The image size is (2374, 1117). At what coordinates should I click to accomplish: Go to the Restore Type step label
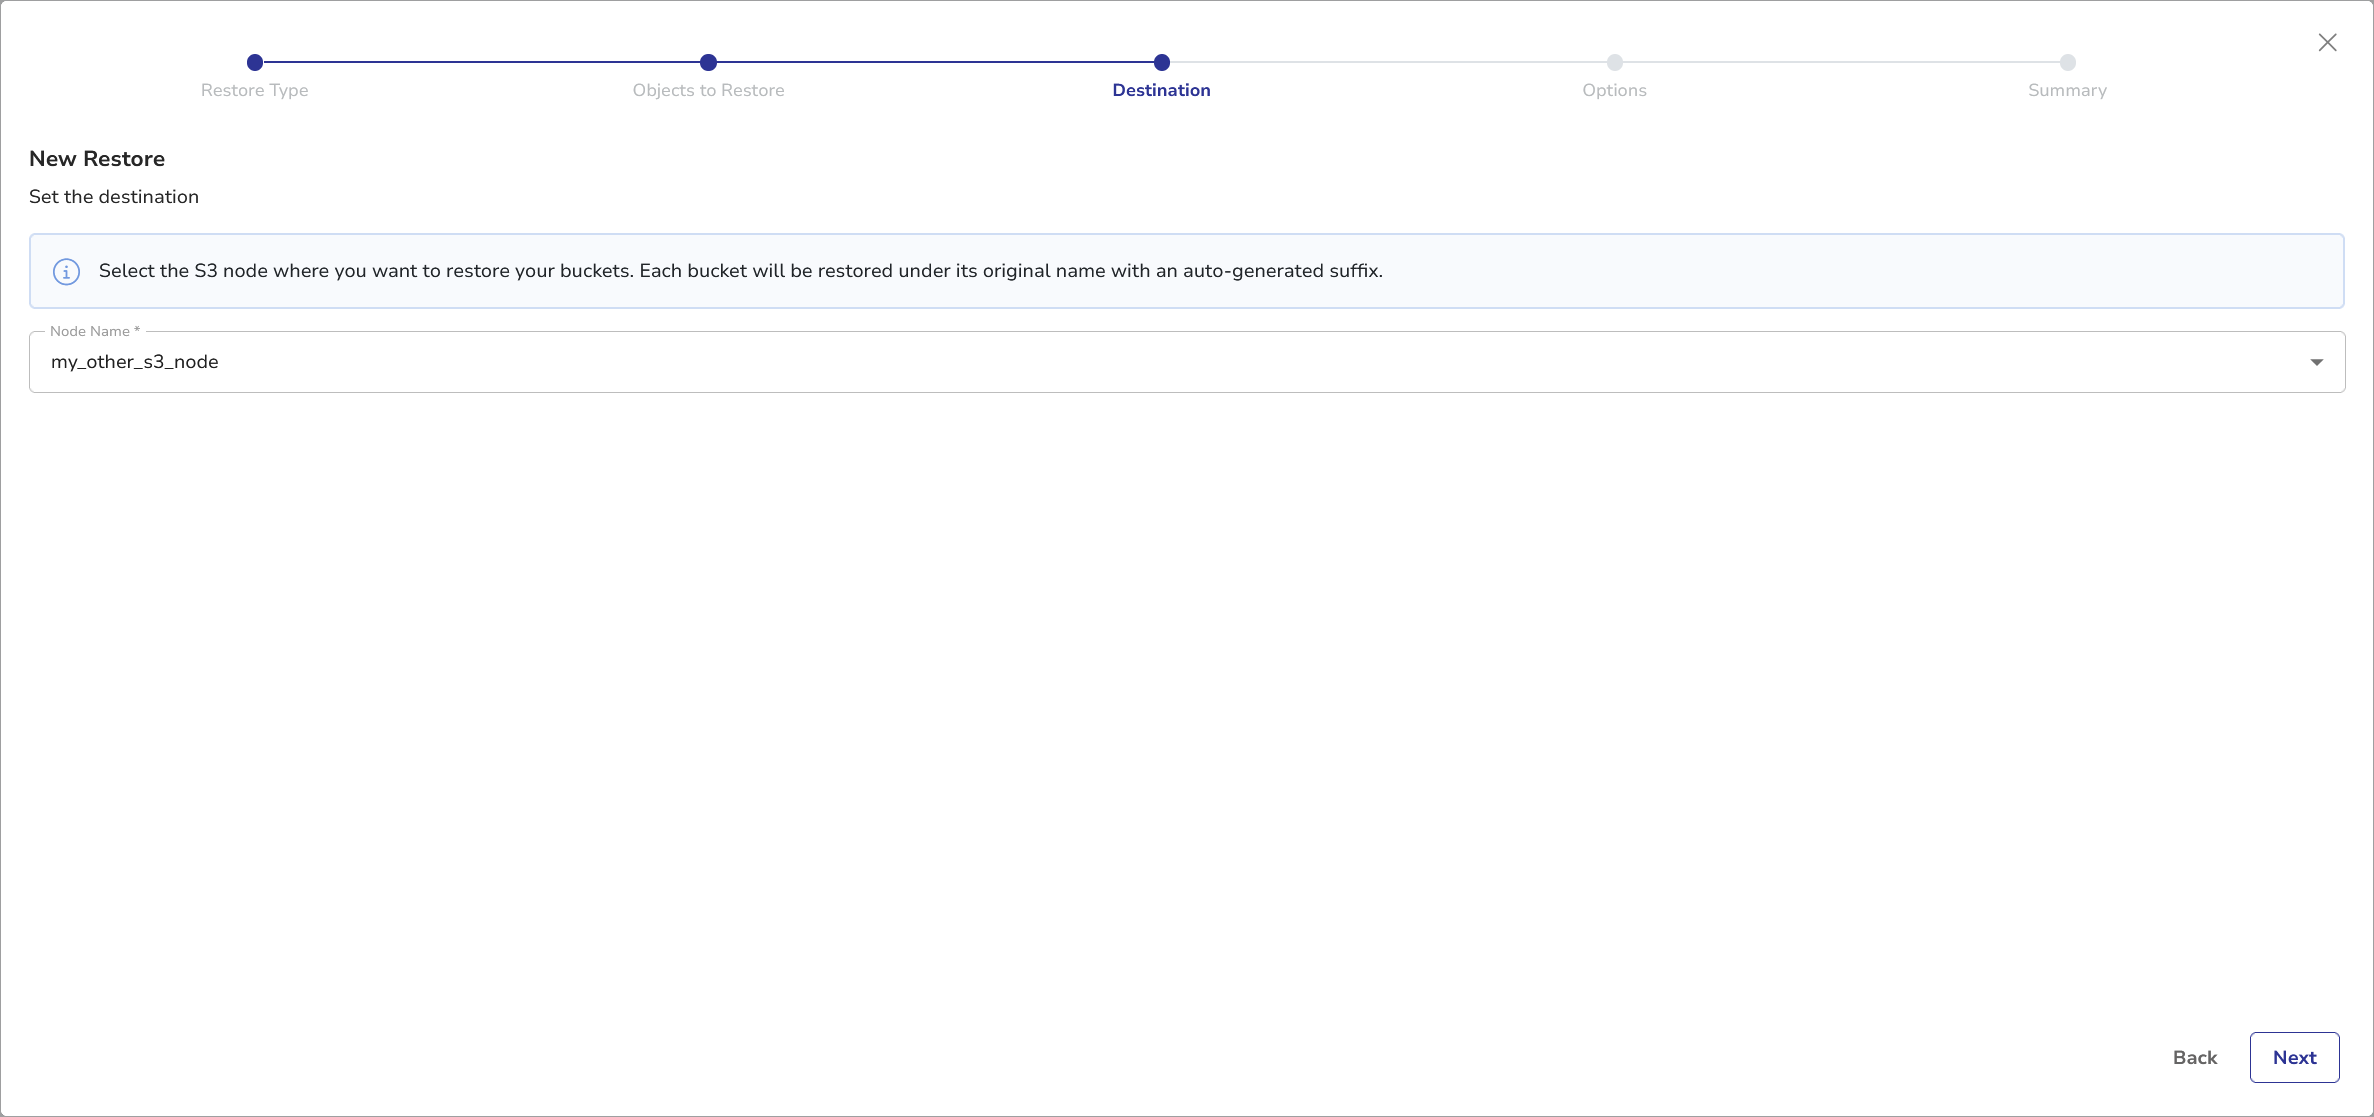pyautogui.click(x=254, y=90)
